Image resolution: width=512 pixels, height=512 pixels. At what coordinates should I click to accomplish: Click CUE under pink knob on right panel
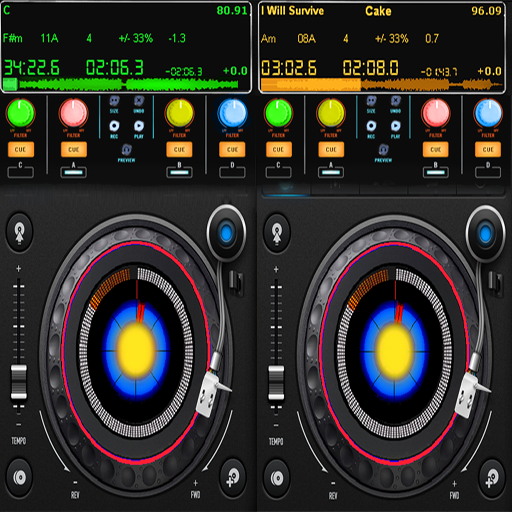pyautogui.click(x=436, y=150)
